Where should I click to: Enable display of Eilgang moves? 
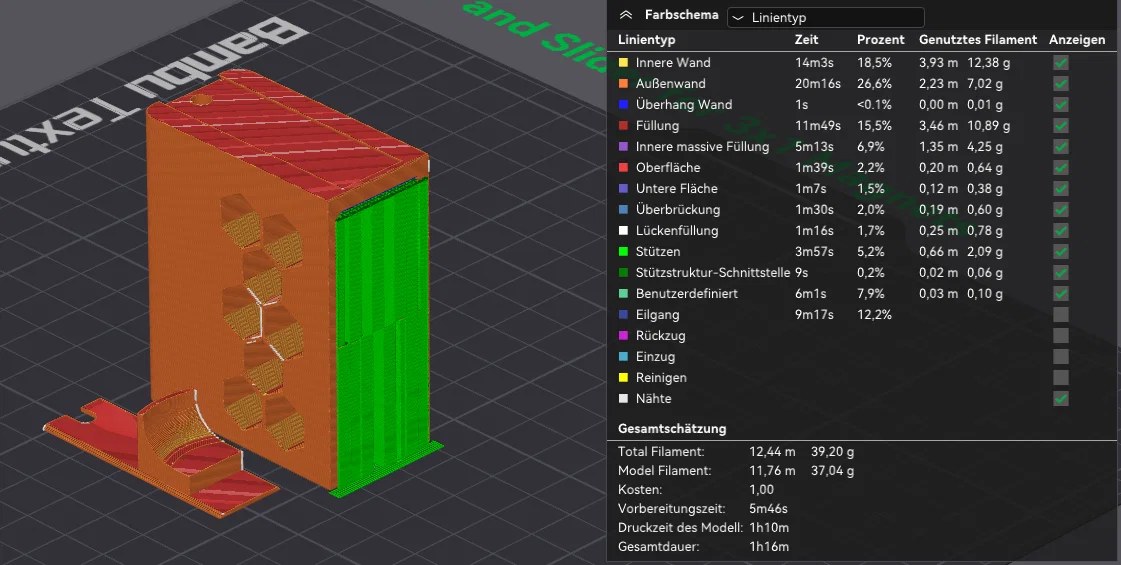point(1061,315)
